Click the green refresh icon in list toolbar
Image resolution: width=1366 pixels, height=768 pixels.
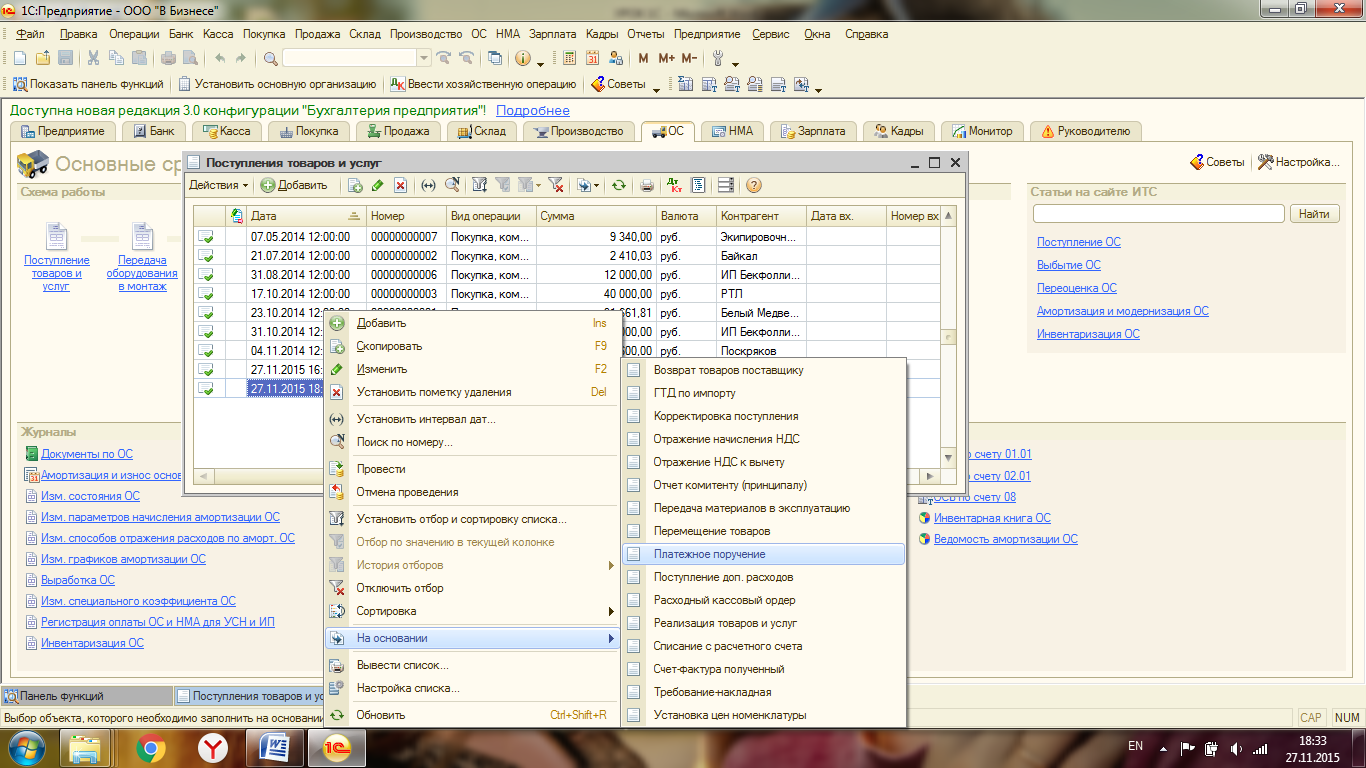pos(619,185)
